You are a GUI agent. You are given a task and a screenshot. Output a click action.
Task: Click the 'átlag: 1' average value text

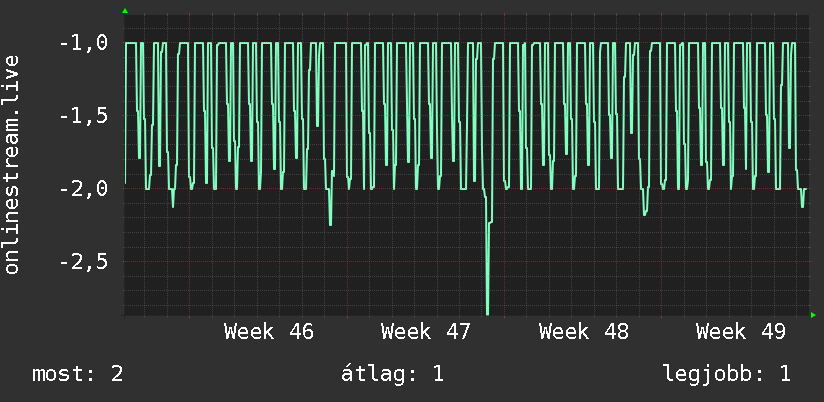tap(393, 374)
